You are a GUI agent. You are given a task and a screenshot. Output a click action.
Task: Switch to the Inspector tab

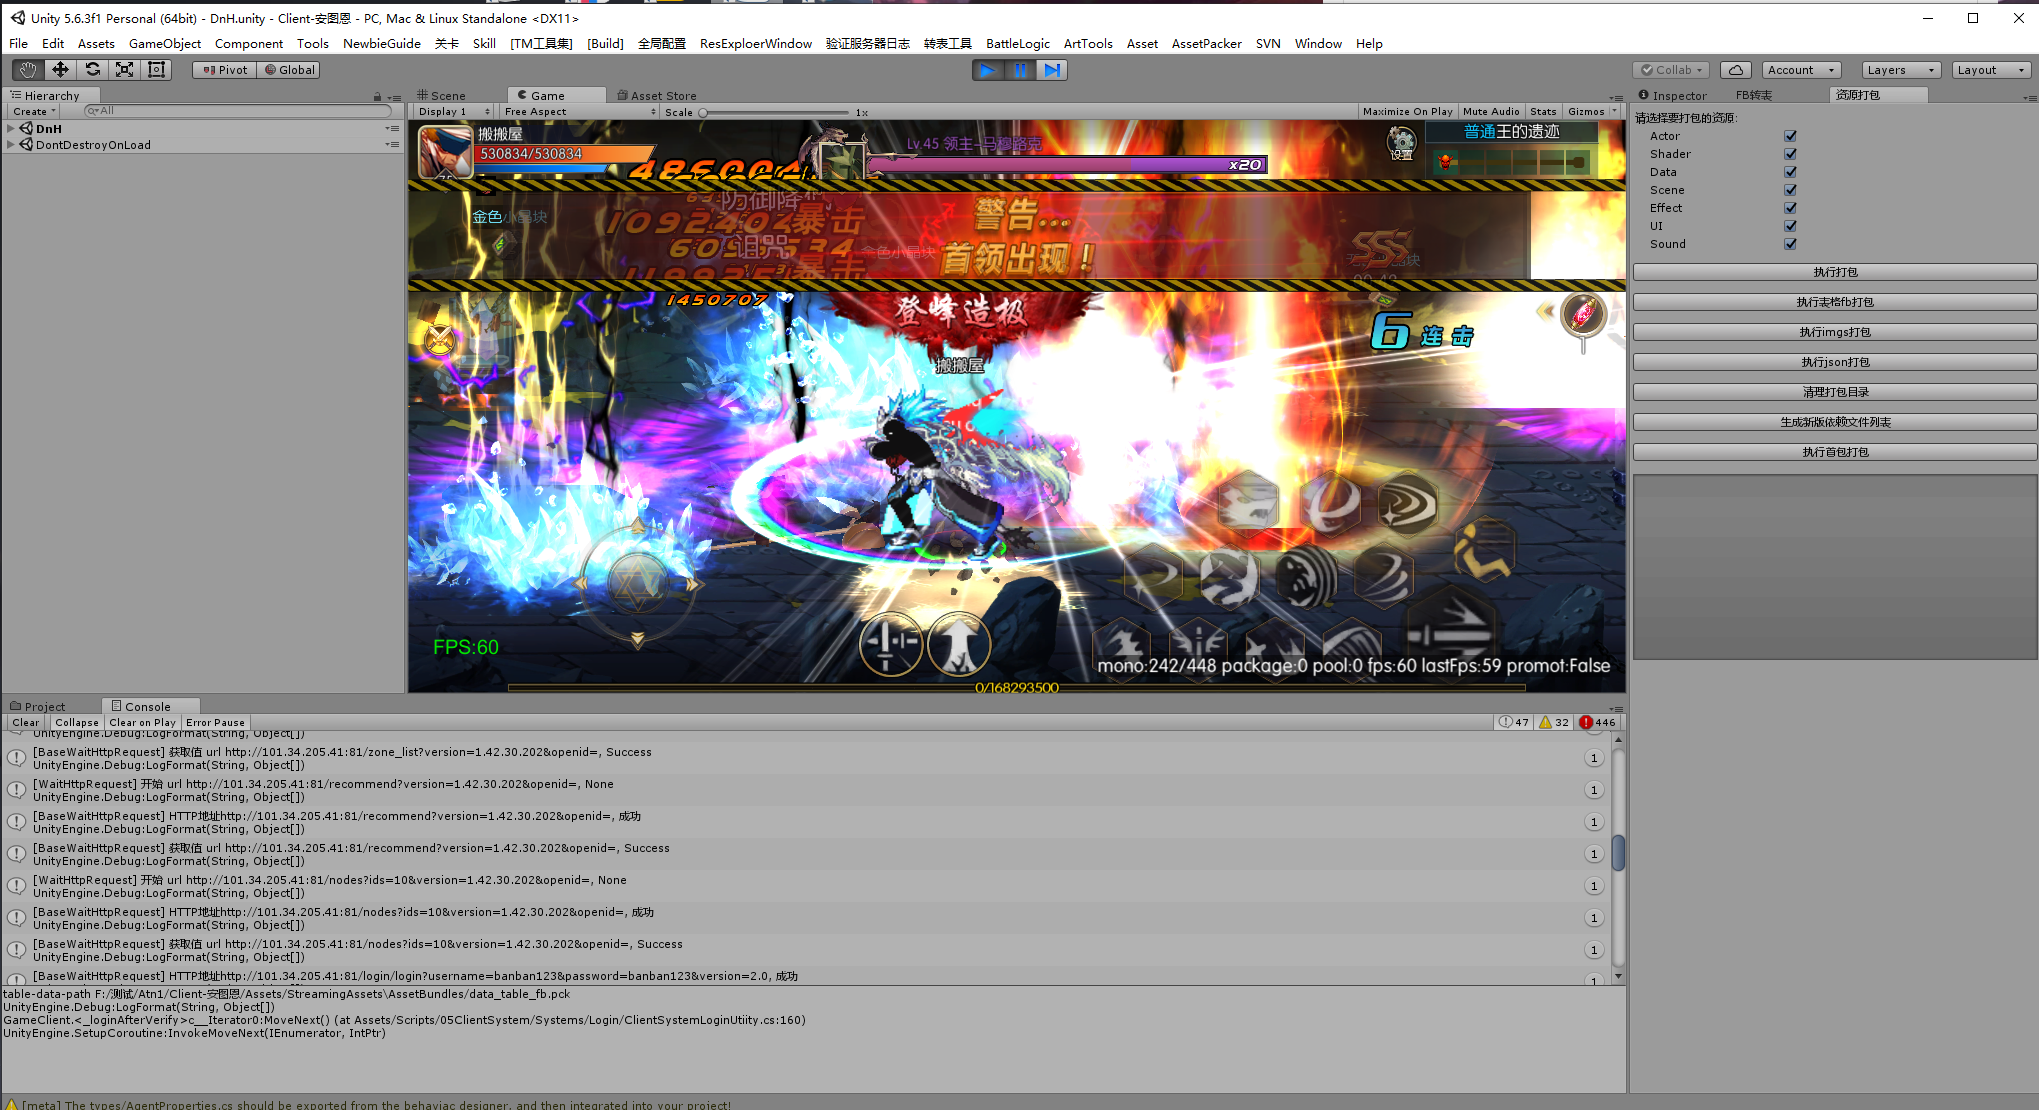(1673, 95)
